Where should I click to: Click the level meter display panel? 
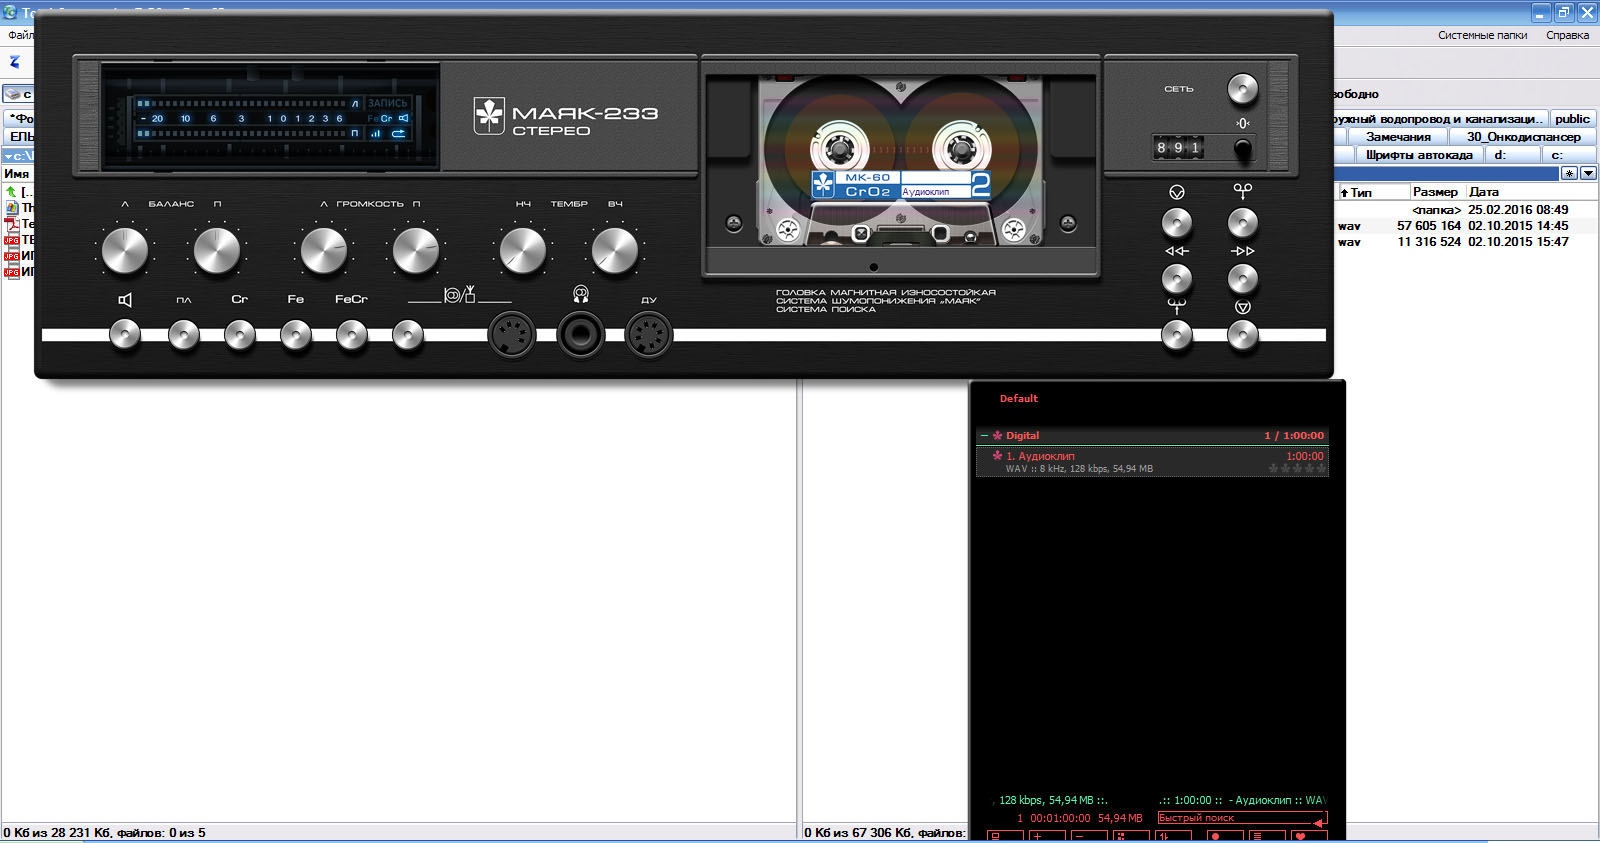pos(271,118)
